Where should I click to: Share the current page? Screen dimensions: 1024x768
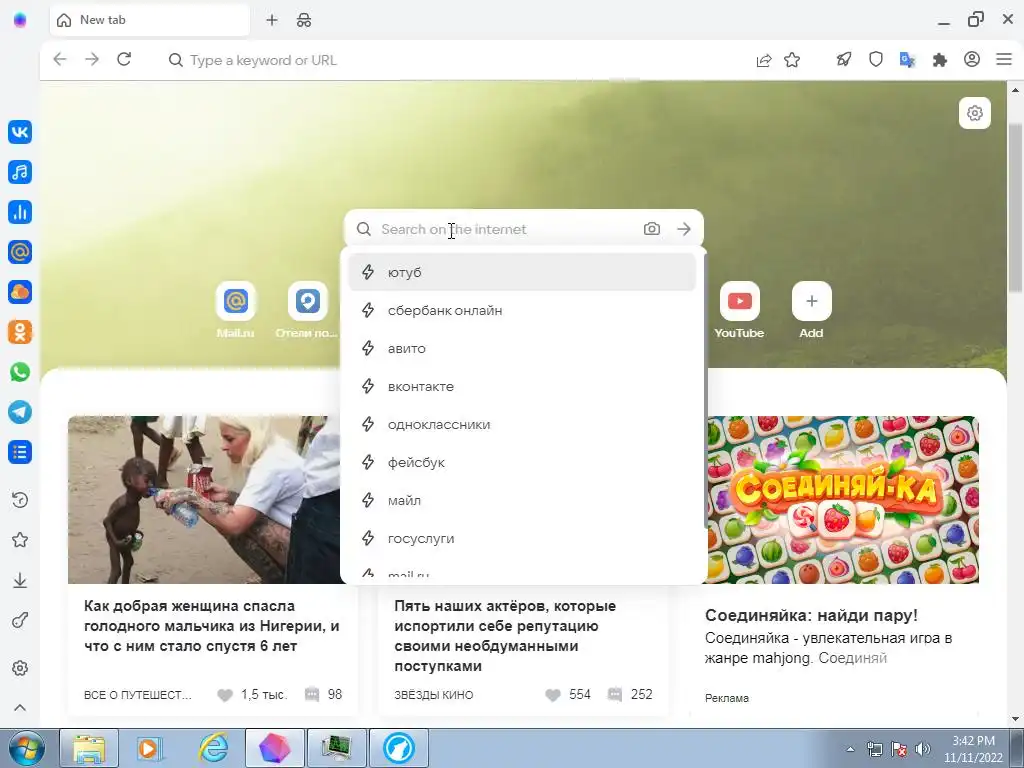coord(763,60)
